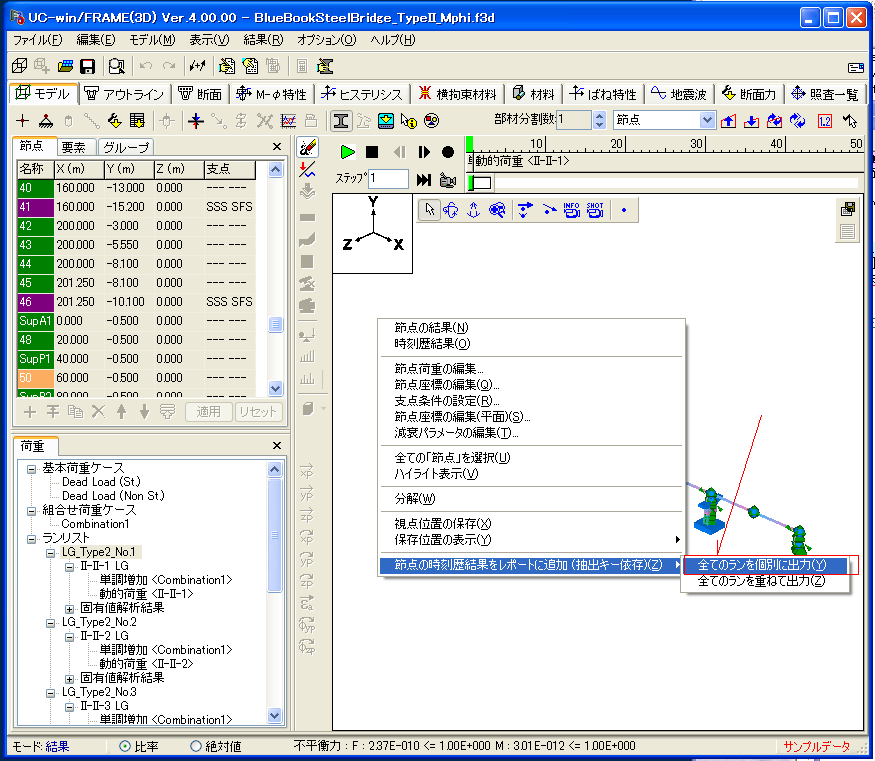Click the rotate view icon
875x761 pixels.
pos(451,210)
